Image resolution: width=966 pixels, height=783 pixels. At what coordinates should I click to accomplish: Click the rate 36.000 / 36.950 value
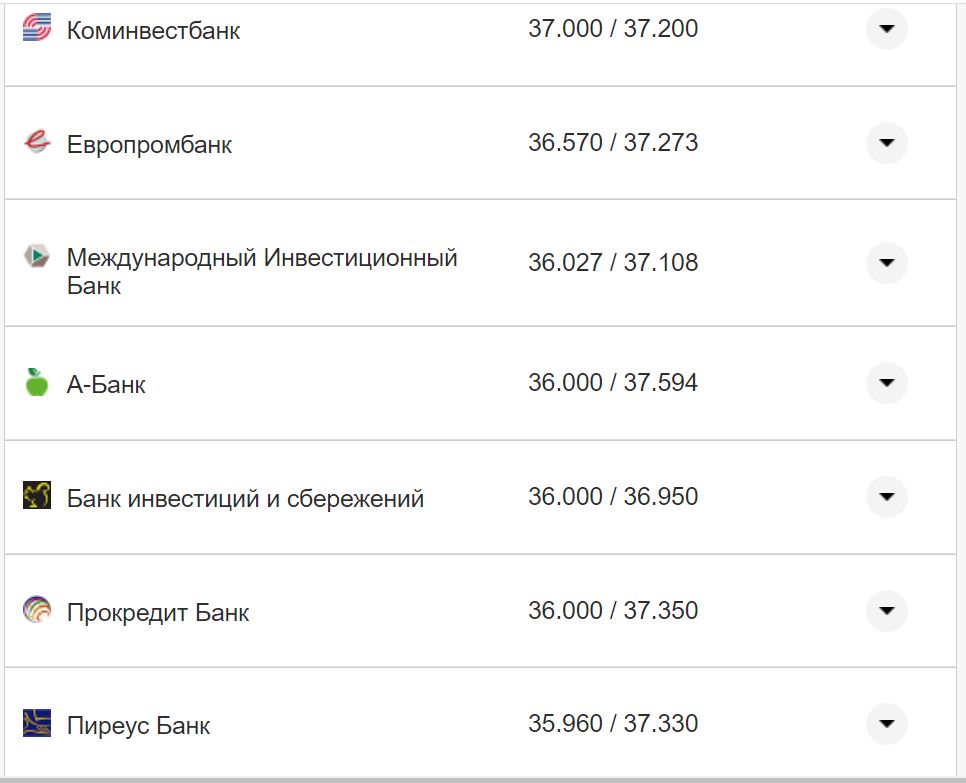click(615, 496)
